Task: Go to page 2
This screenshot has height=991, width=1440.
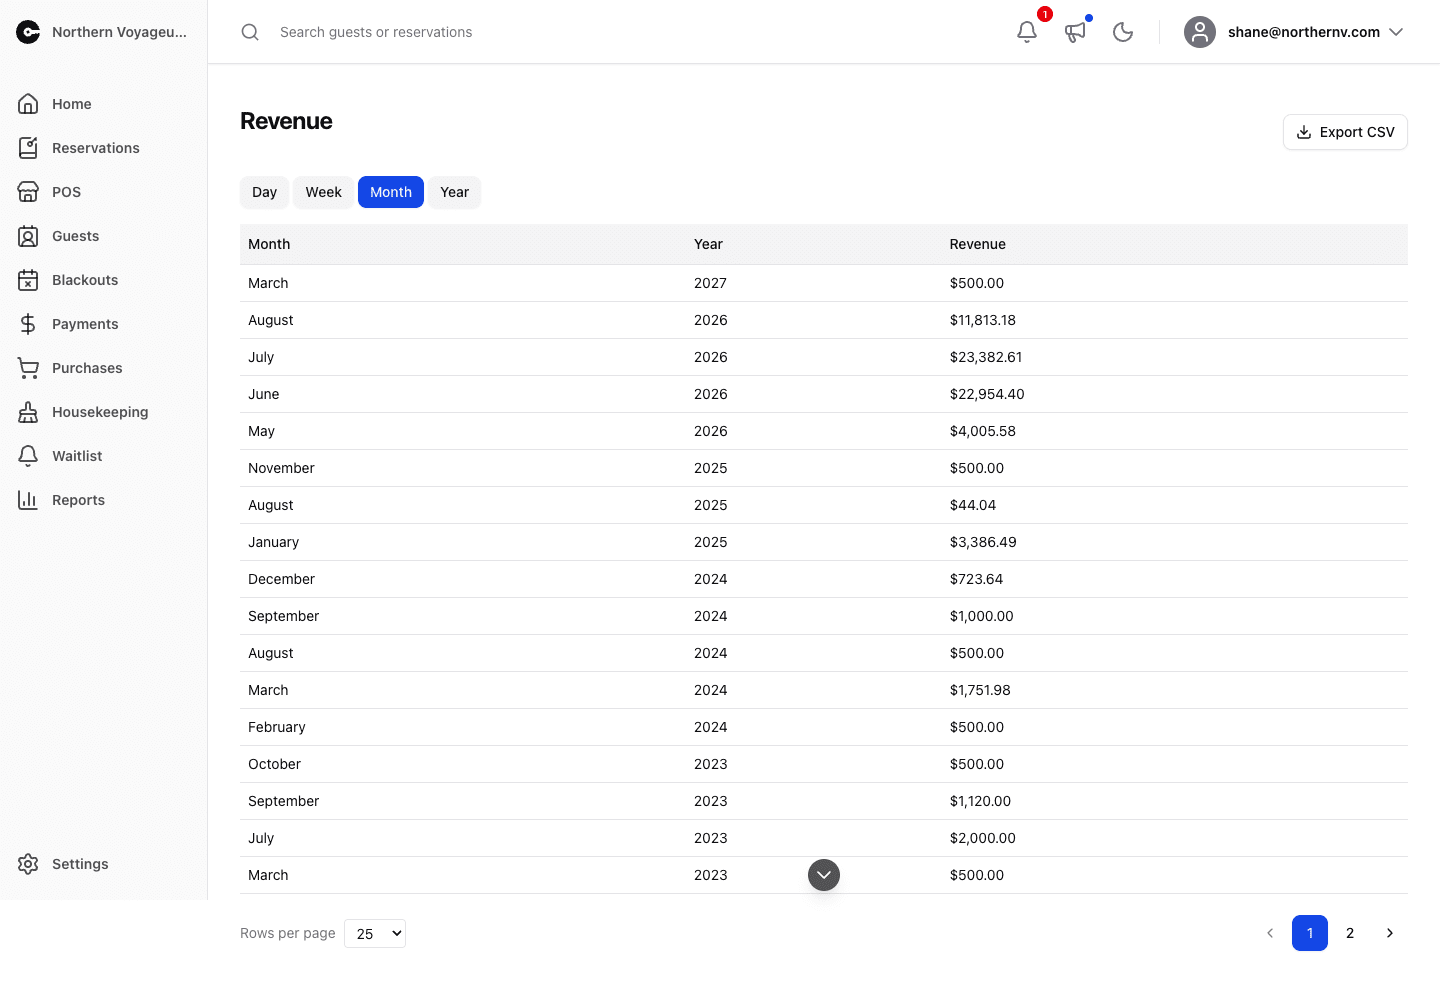Action: click(1350, 933)
